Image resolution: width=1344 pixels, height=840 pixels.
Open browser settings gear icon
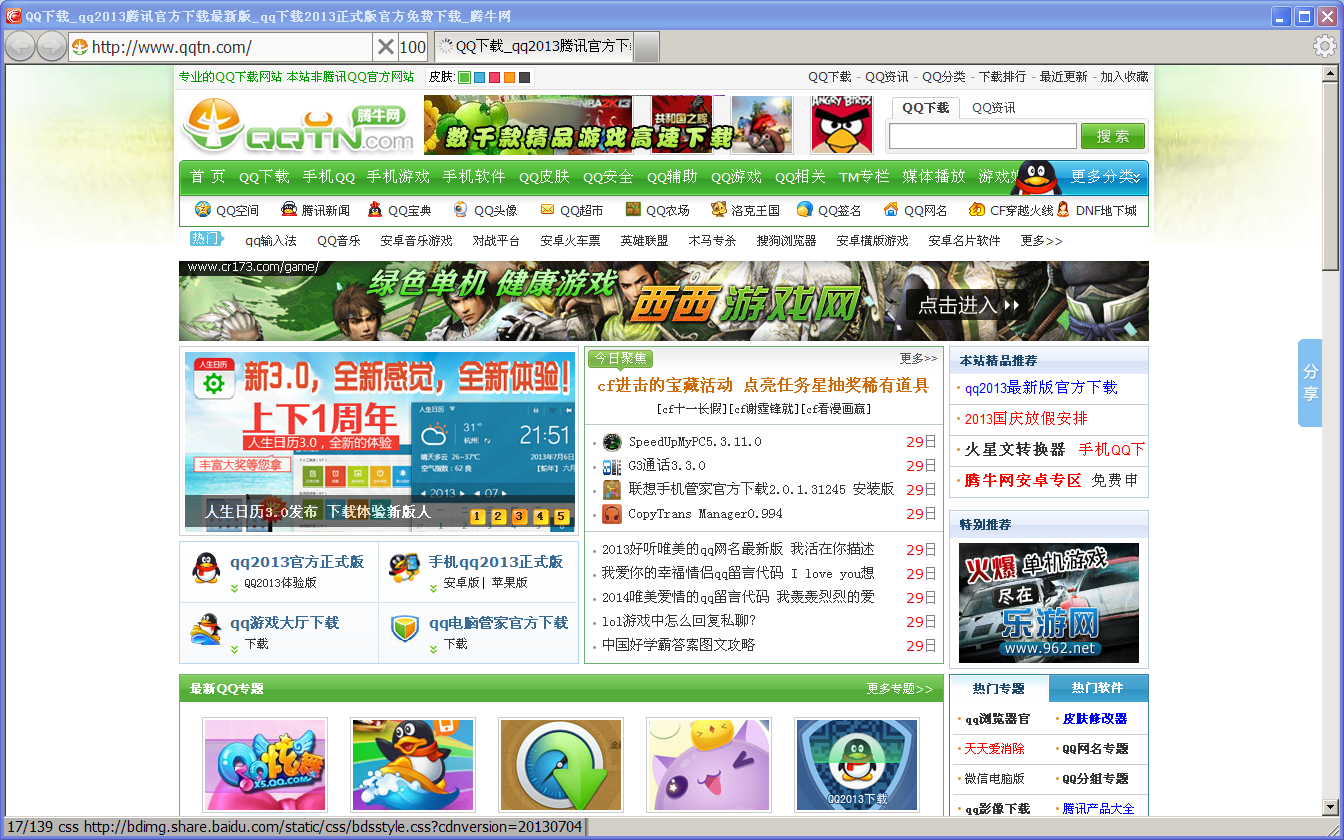[x=1324, y=46]
